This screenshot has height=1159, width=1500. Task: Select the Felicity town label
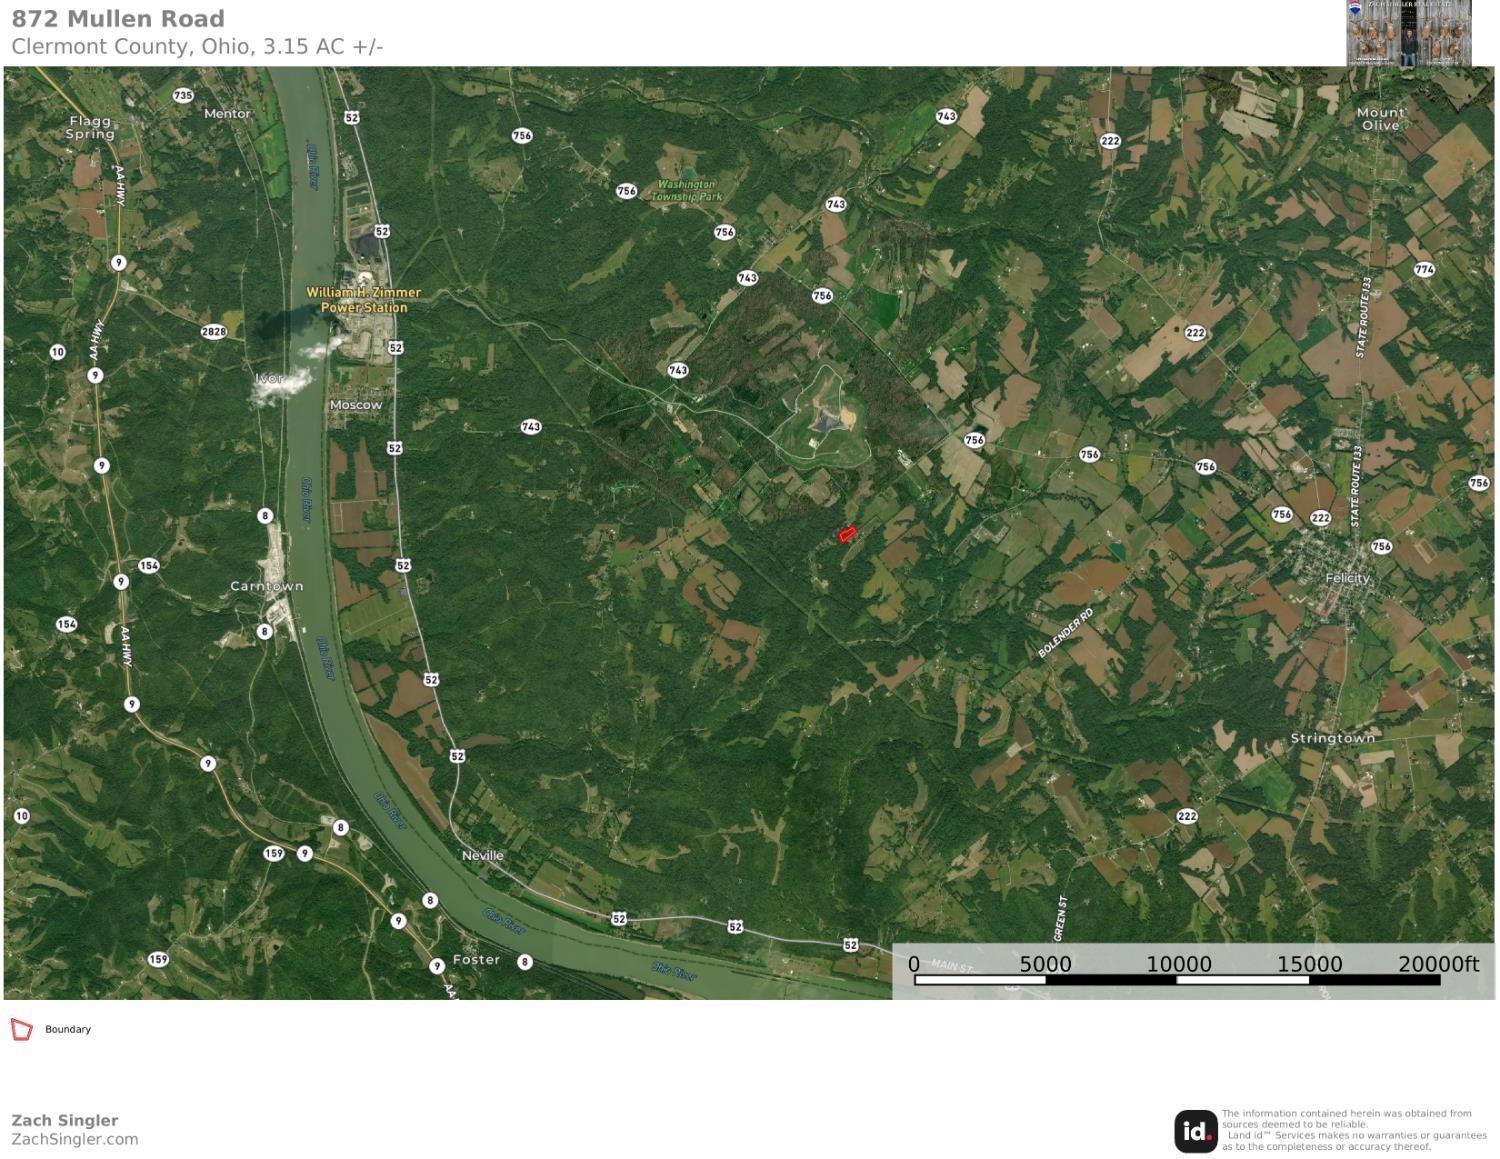(1347, 578)
